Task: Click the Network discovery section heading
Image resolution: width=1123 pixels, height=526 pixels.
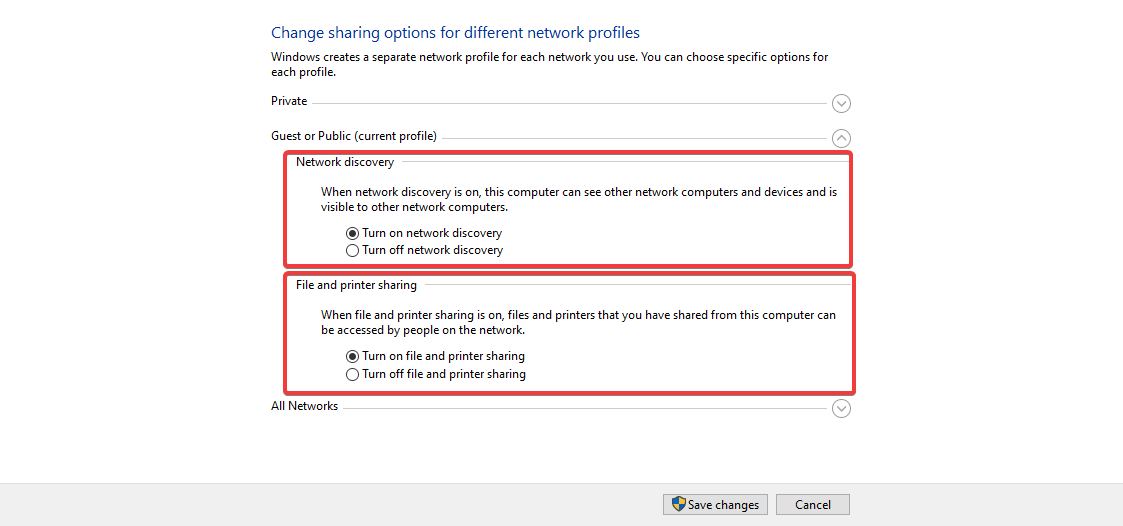Action: tap(345, 162)
